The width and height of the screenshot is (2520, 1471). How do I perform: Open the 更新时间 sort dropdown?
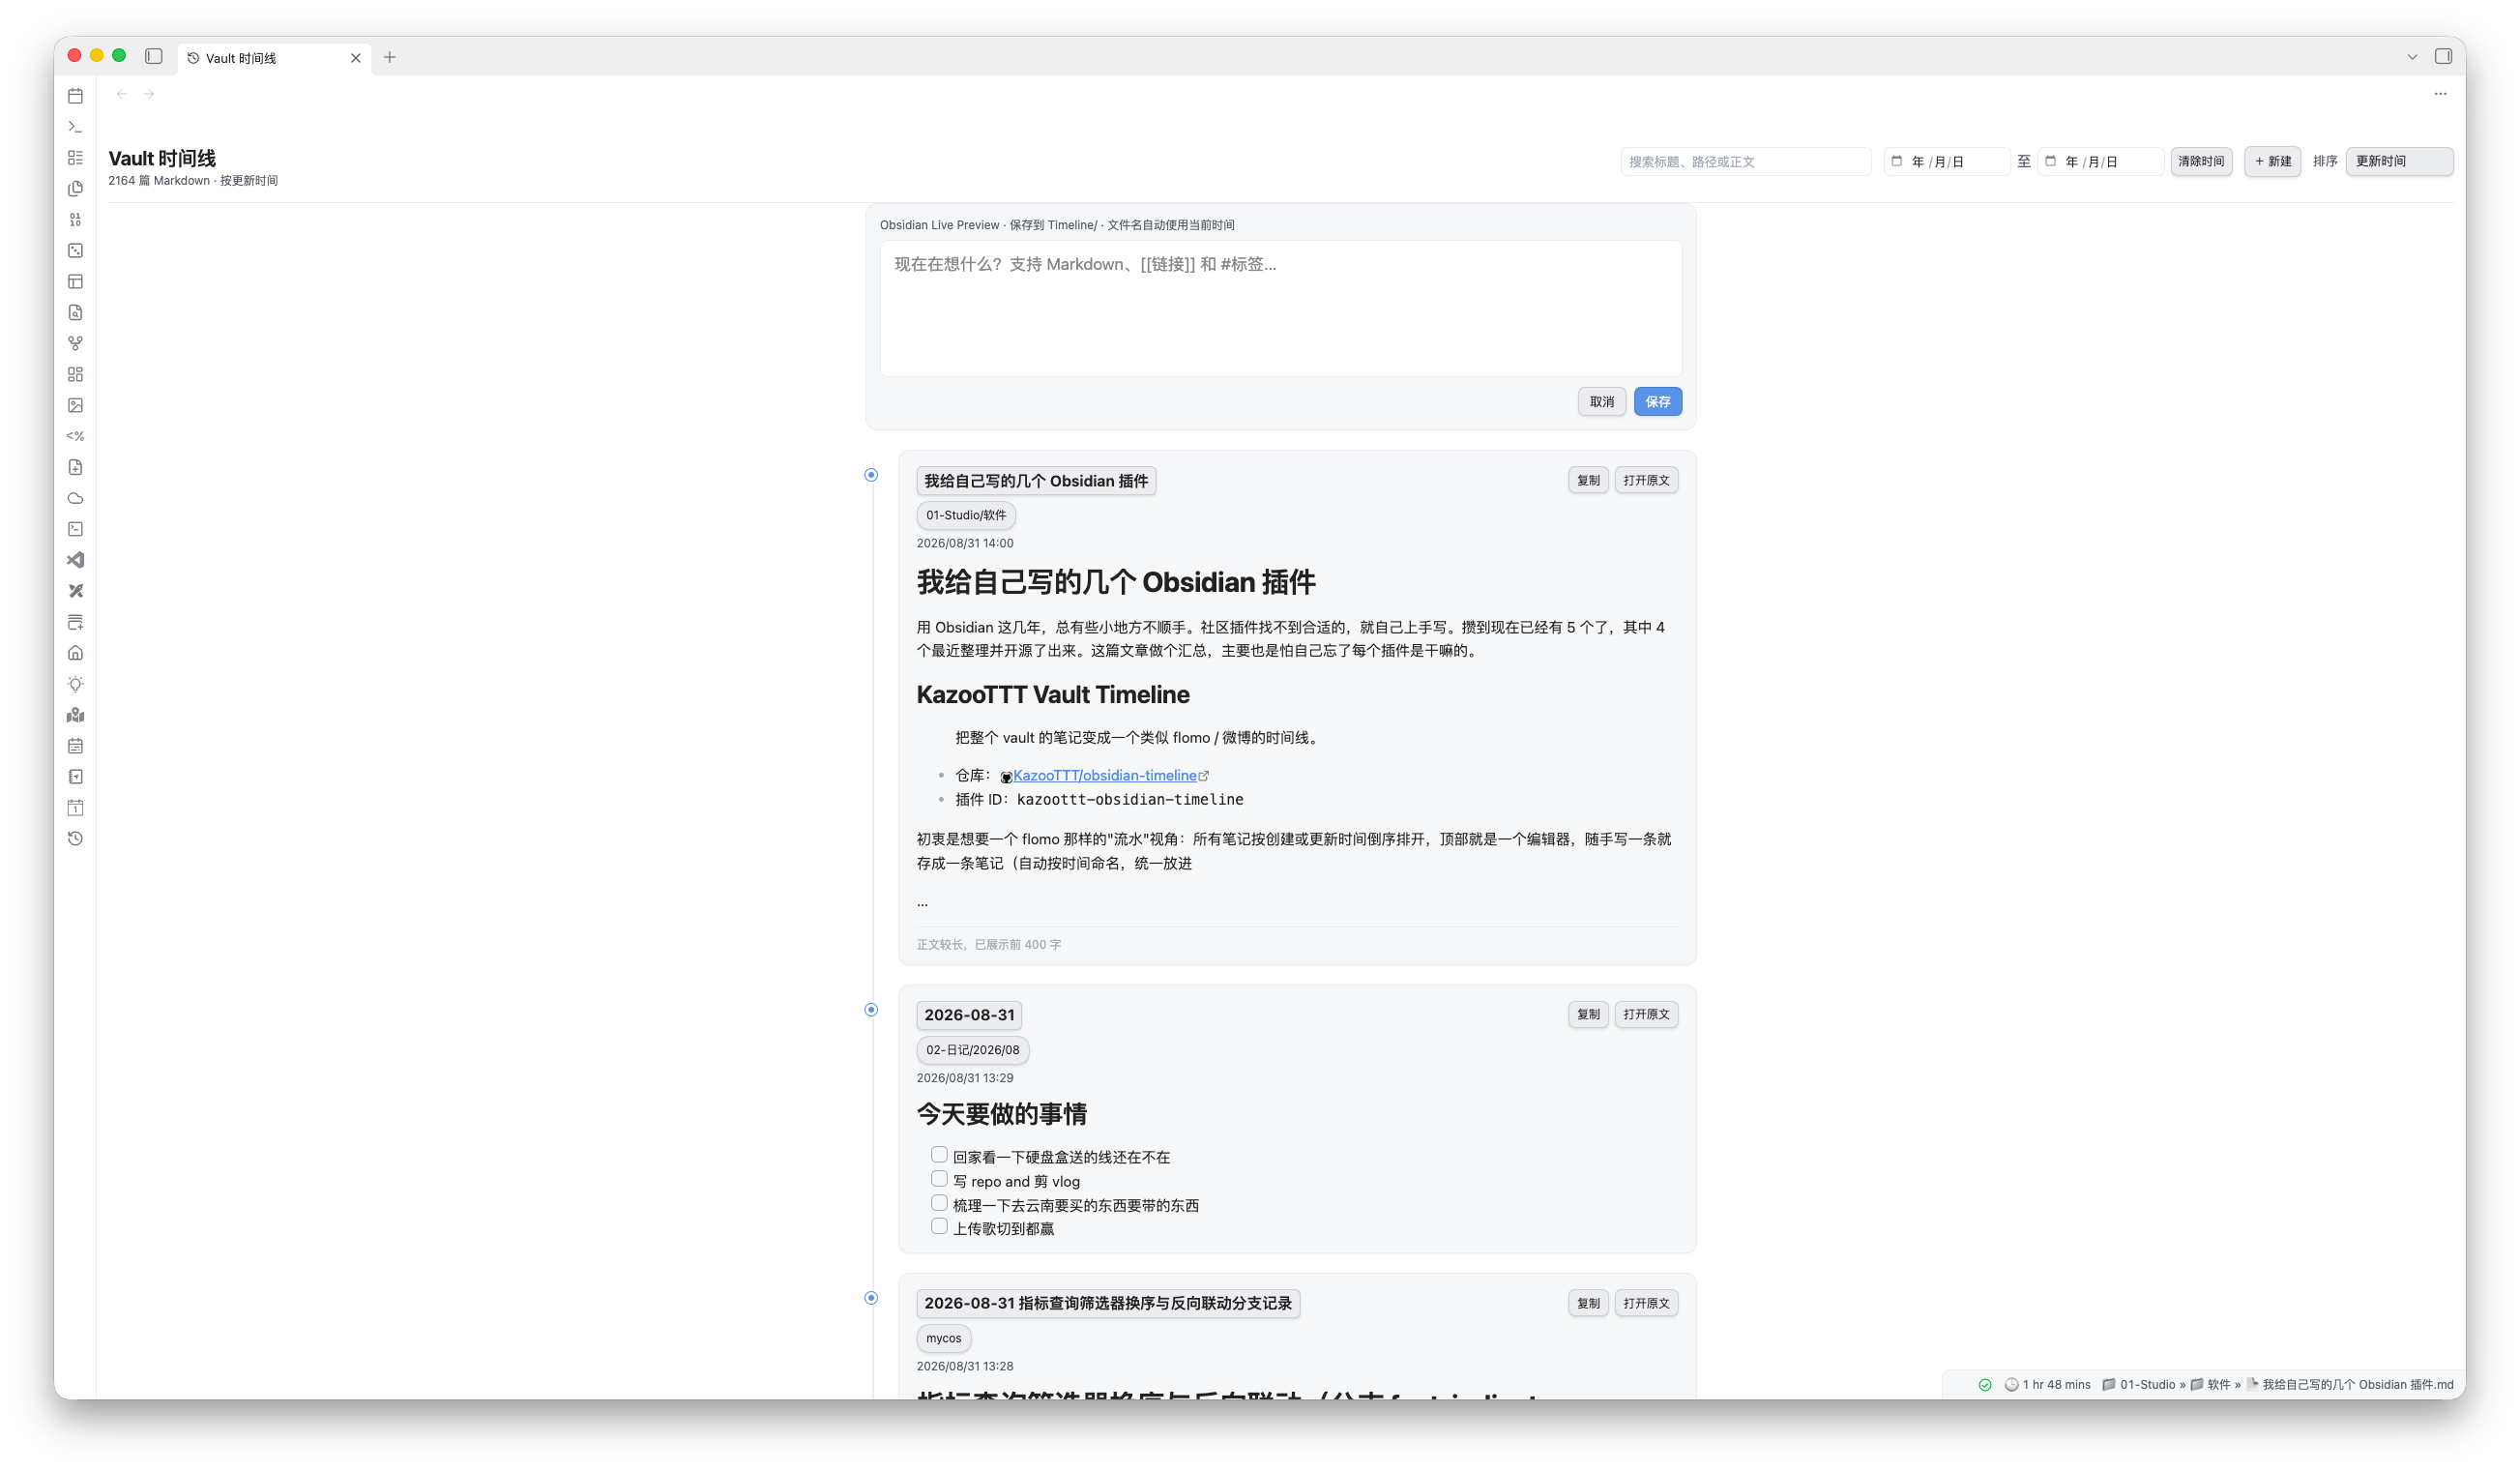point(2399,161)
